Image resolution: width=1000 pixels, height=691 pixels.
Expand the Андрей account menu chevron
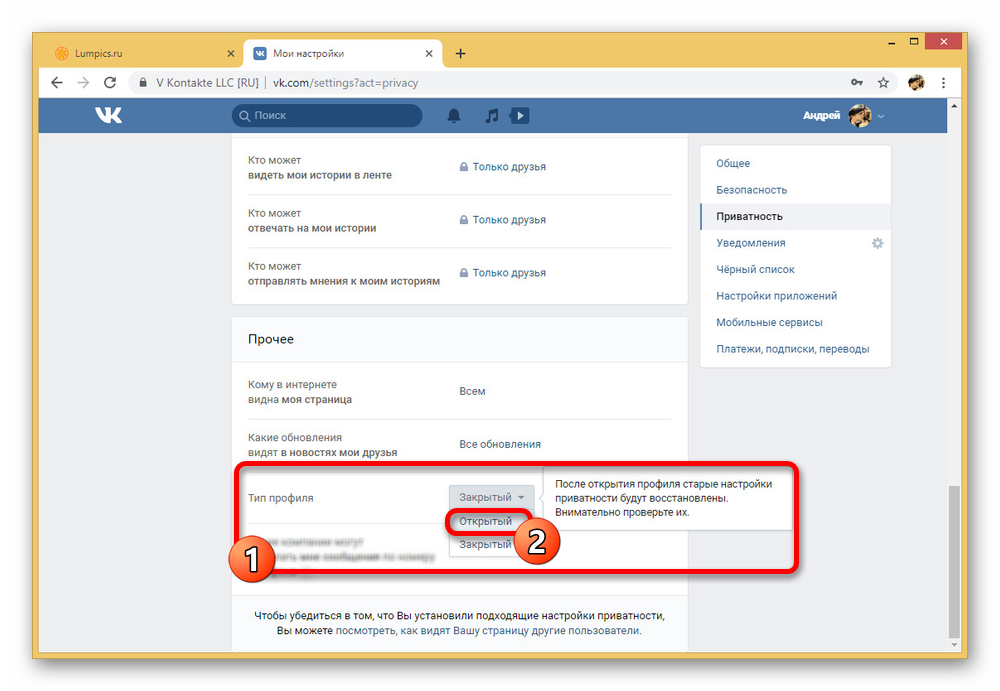point(881,116)
